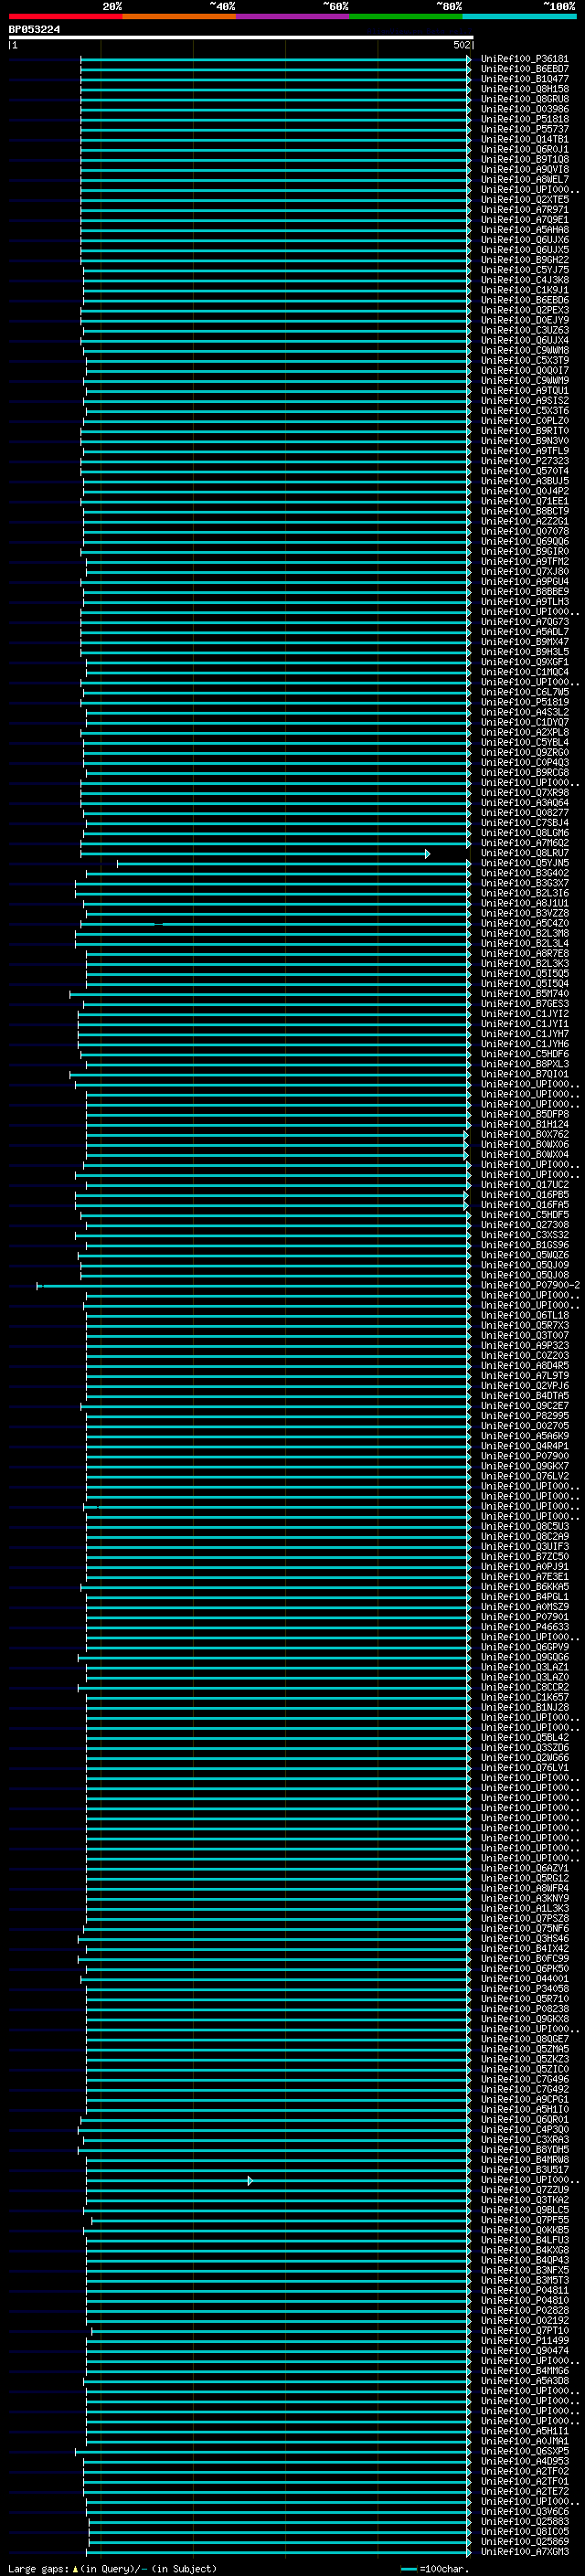The image size is (585, 2576).
Task: Open hit UniRef100_C5X3T9
Action: pyautogui.click(x=524, y=360)
